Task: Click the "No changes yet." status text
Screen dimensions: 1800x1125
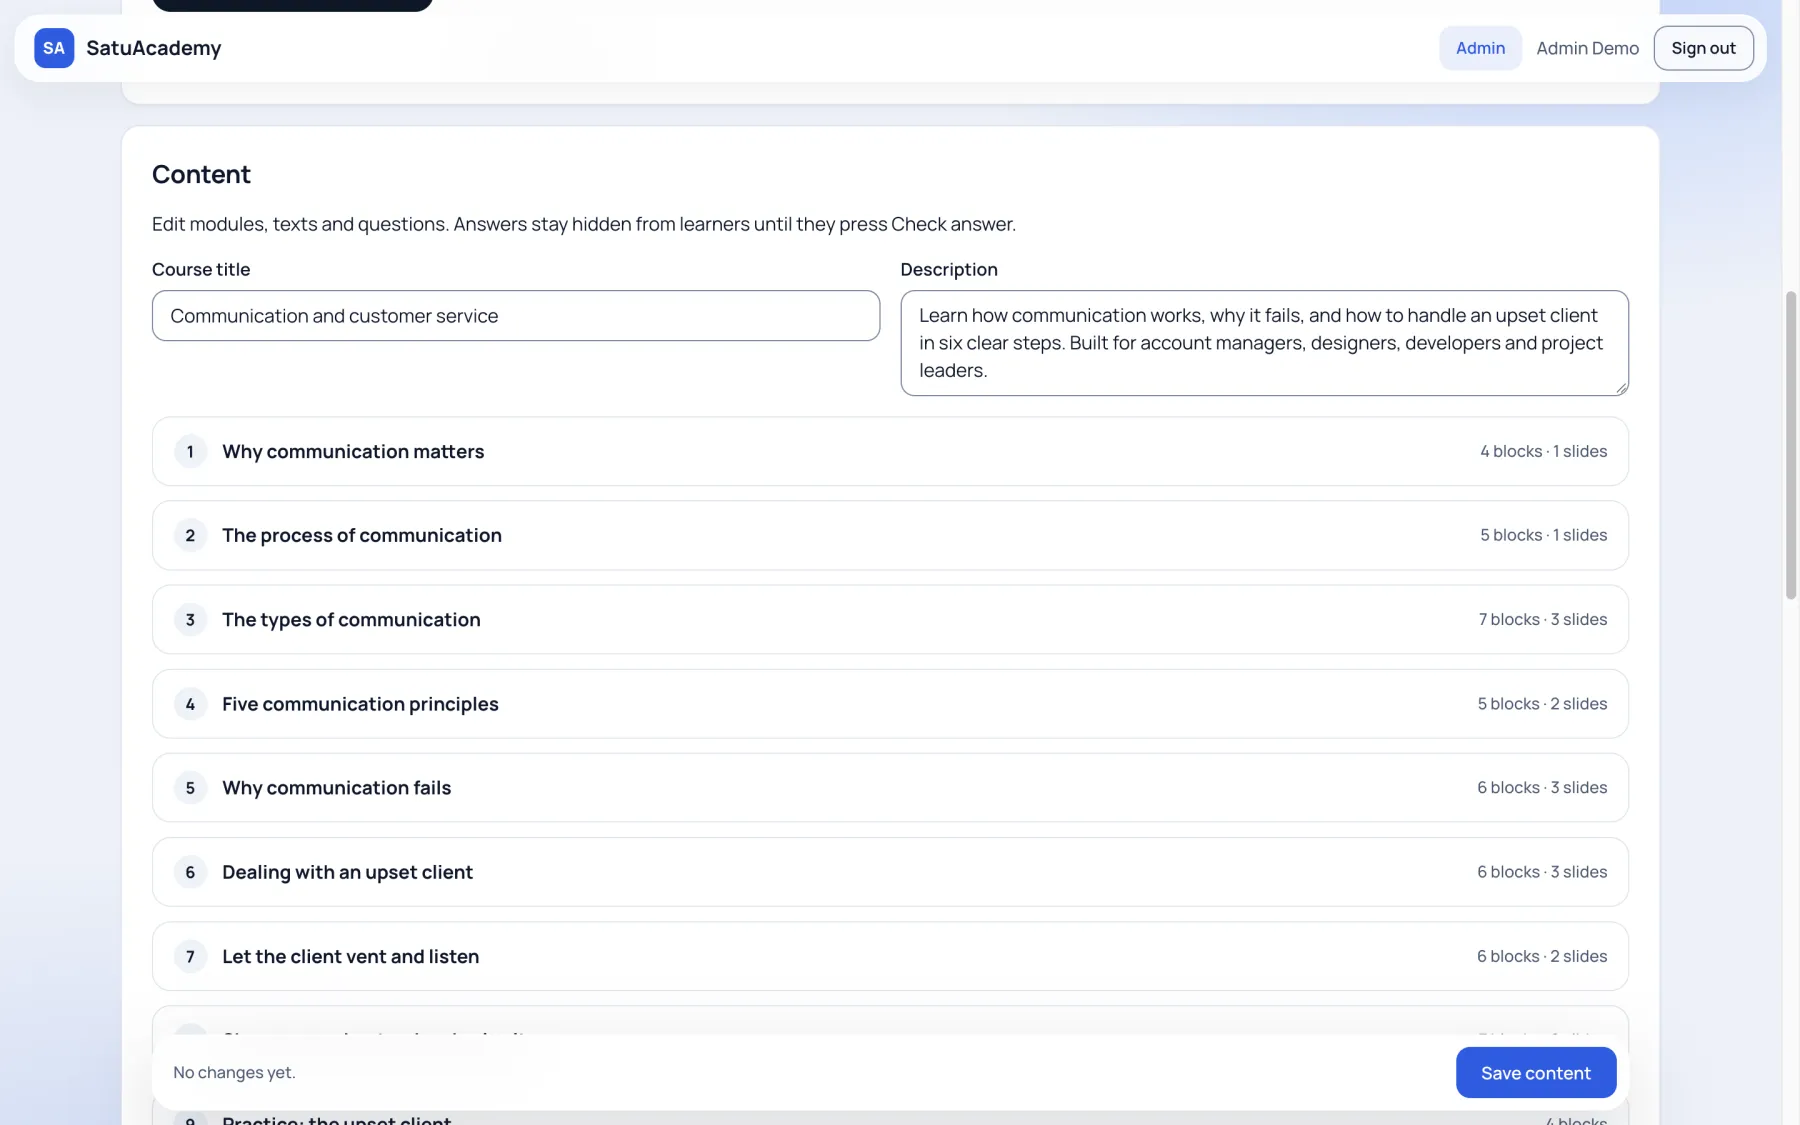Action: click(x=234, y=1072)
